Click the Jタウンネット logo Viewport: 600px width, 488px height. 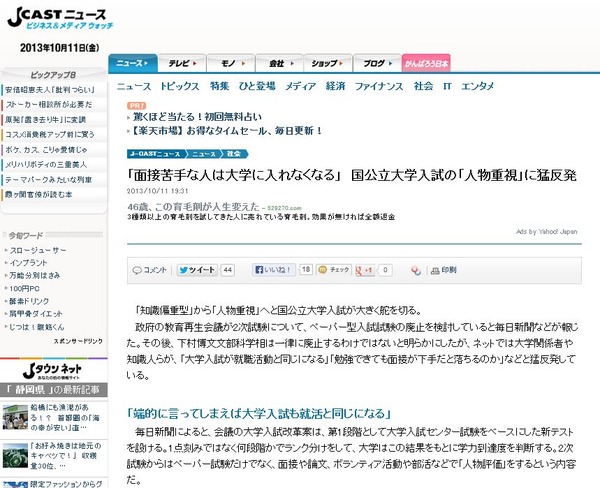point(52,370)
